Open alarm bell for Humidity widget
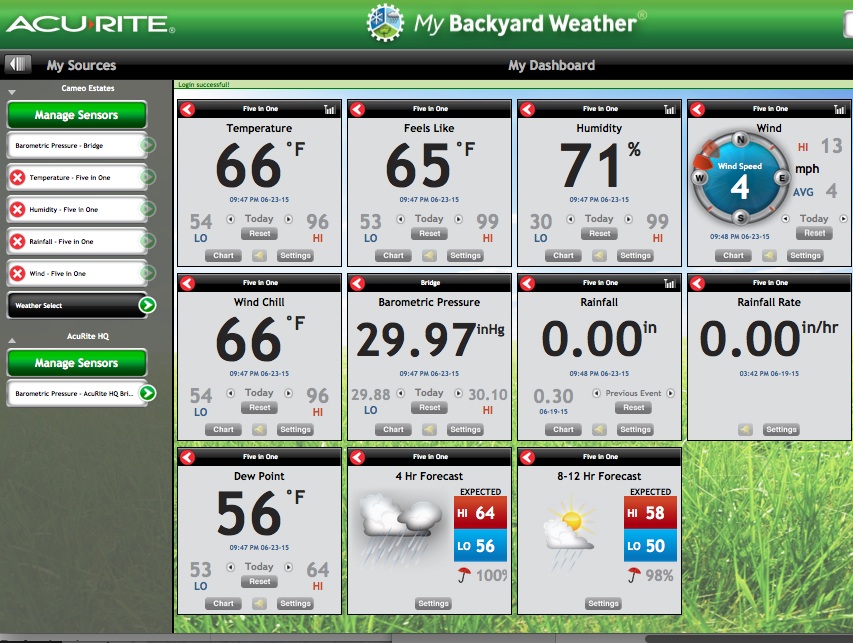This screenshot has height=643, width=853. point(599,255)
